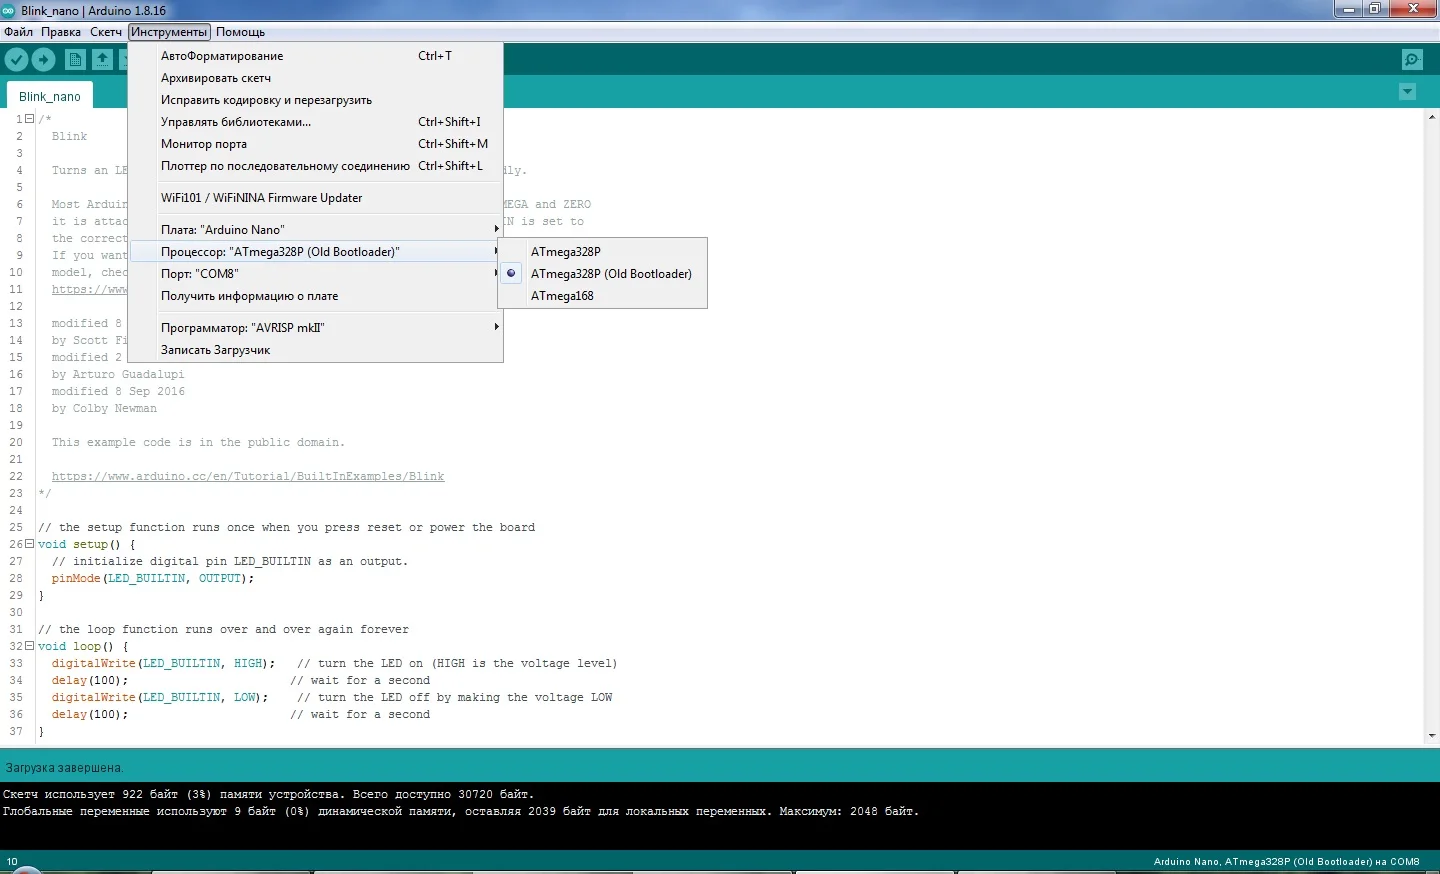Choose Исправить кодировку и перезагрузить
Viewport: 1440px width, 874px height.
[x=315, y=100]
